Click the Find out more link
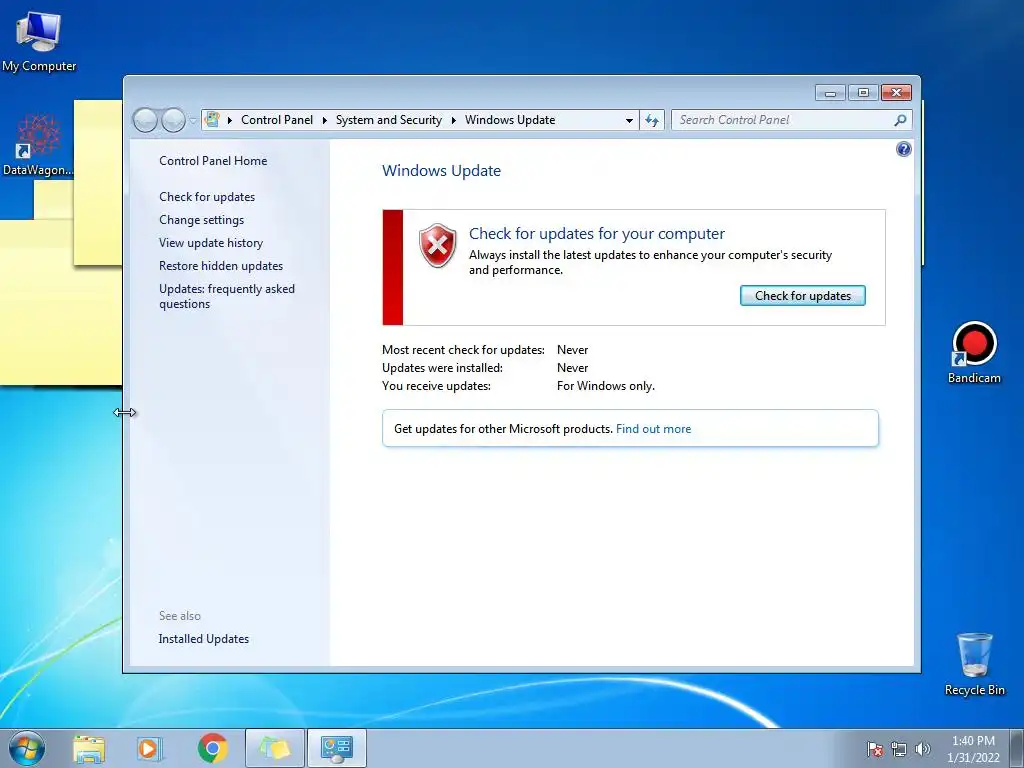Screen dimensions: 1024x768 coord(653,429)
